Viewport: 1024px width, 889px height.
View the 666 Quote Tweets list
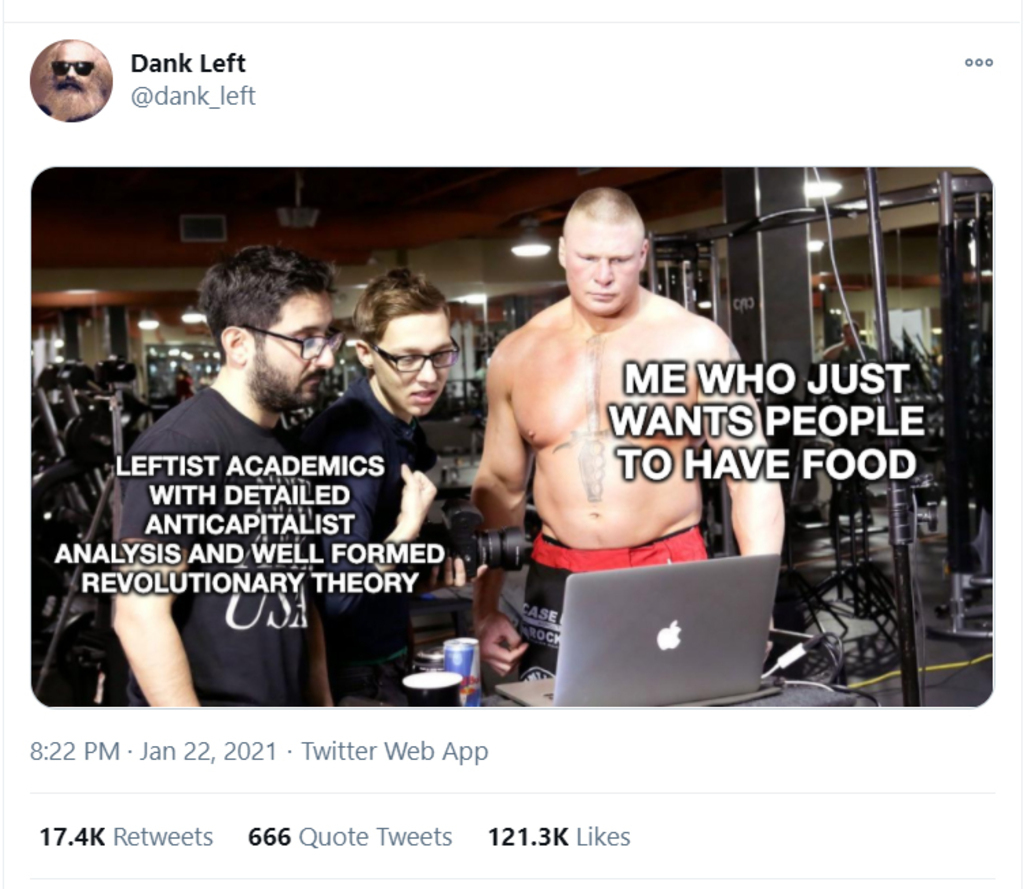click(350, 837)
